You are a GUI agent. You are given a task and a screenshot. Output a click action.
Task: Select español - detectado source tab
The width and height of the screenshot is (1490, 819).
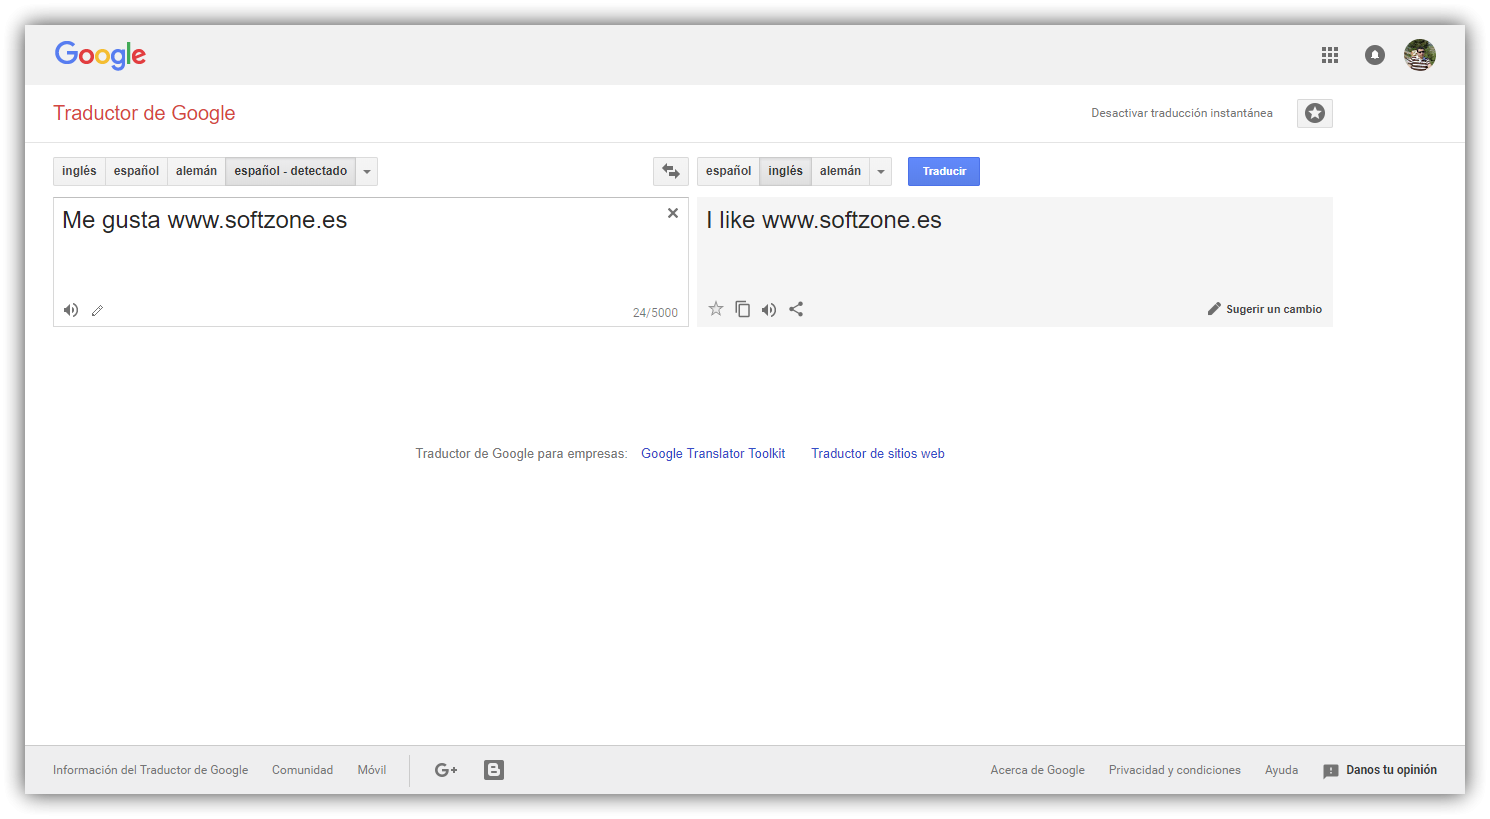291,171
